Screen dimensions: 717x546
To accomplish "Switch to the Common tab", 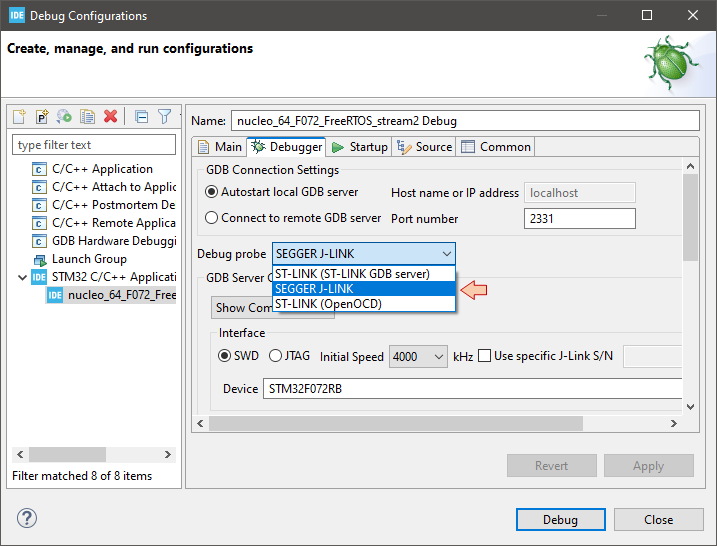I will [496, 147].
